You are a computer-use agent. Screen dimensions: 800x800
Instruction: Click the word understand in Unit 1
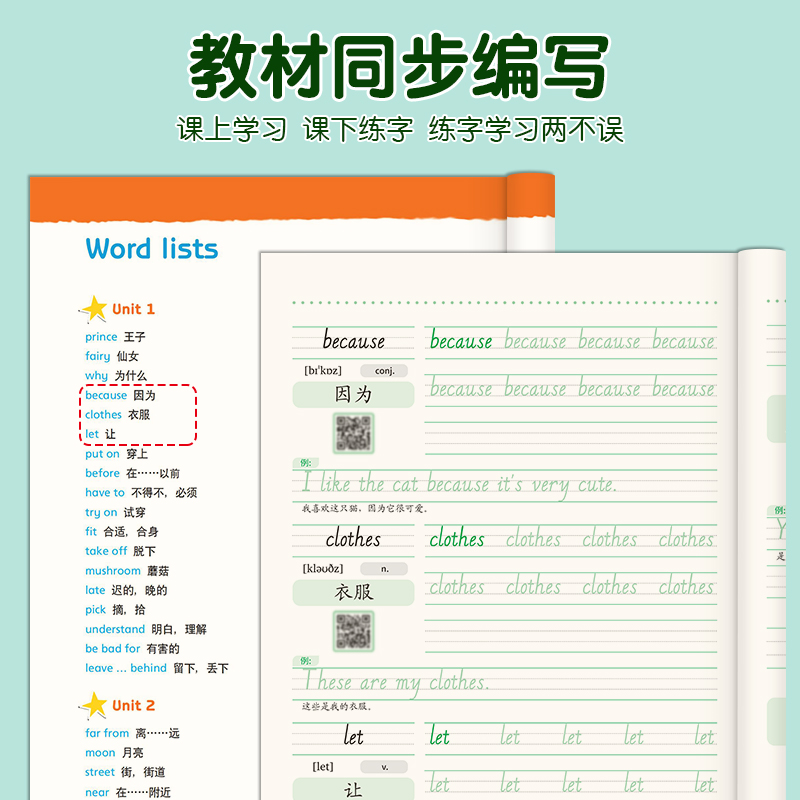(116, 630)
